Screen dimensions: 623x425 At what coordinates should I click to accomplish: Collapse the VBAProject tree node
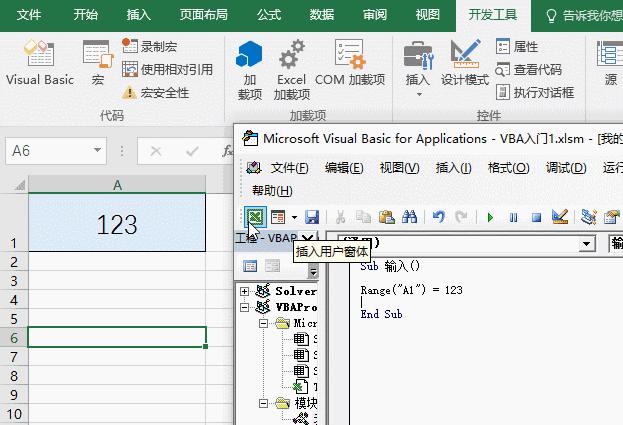[244, 307]
